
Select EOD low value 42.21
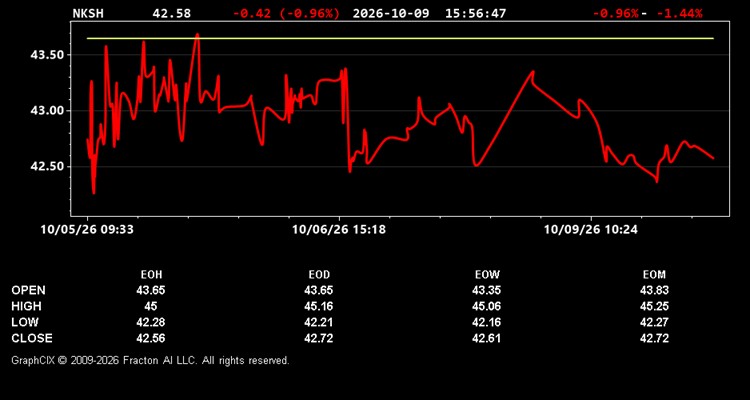[319, 322]
